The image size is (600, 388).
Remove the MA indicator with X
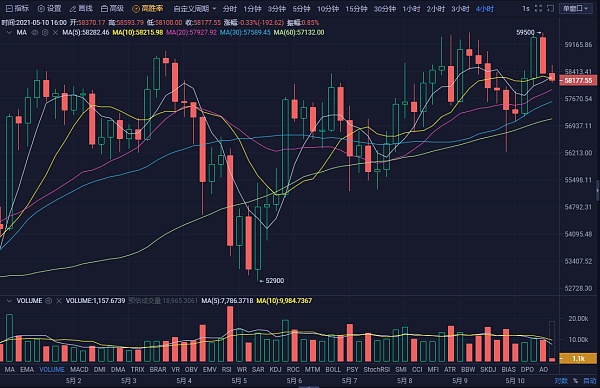click(55, 33)
